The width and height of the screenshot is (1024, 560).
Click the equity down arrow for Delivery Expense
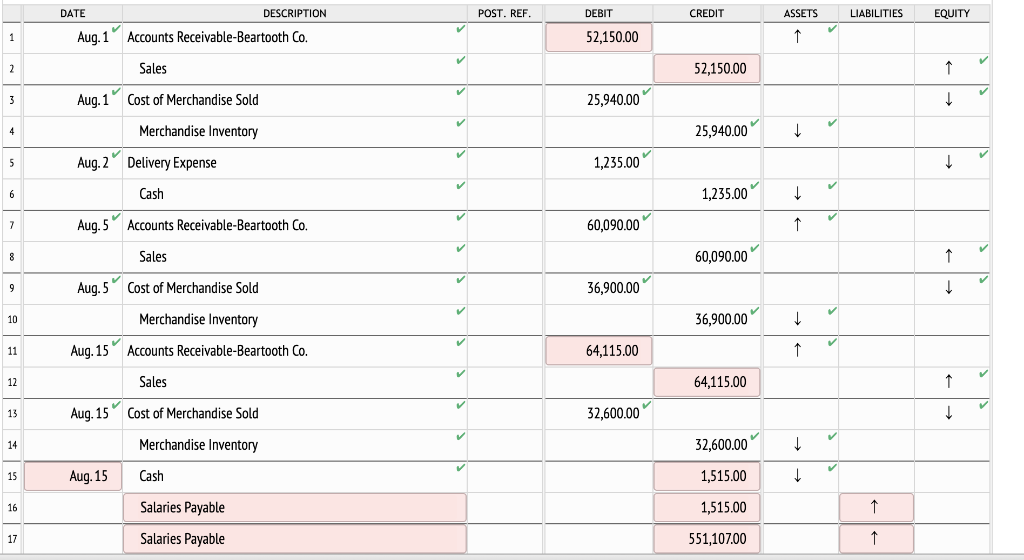(x=949, y=162)
